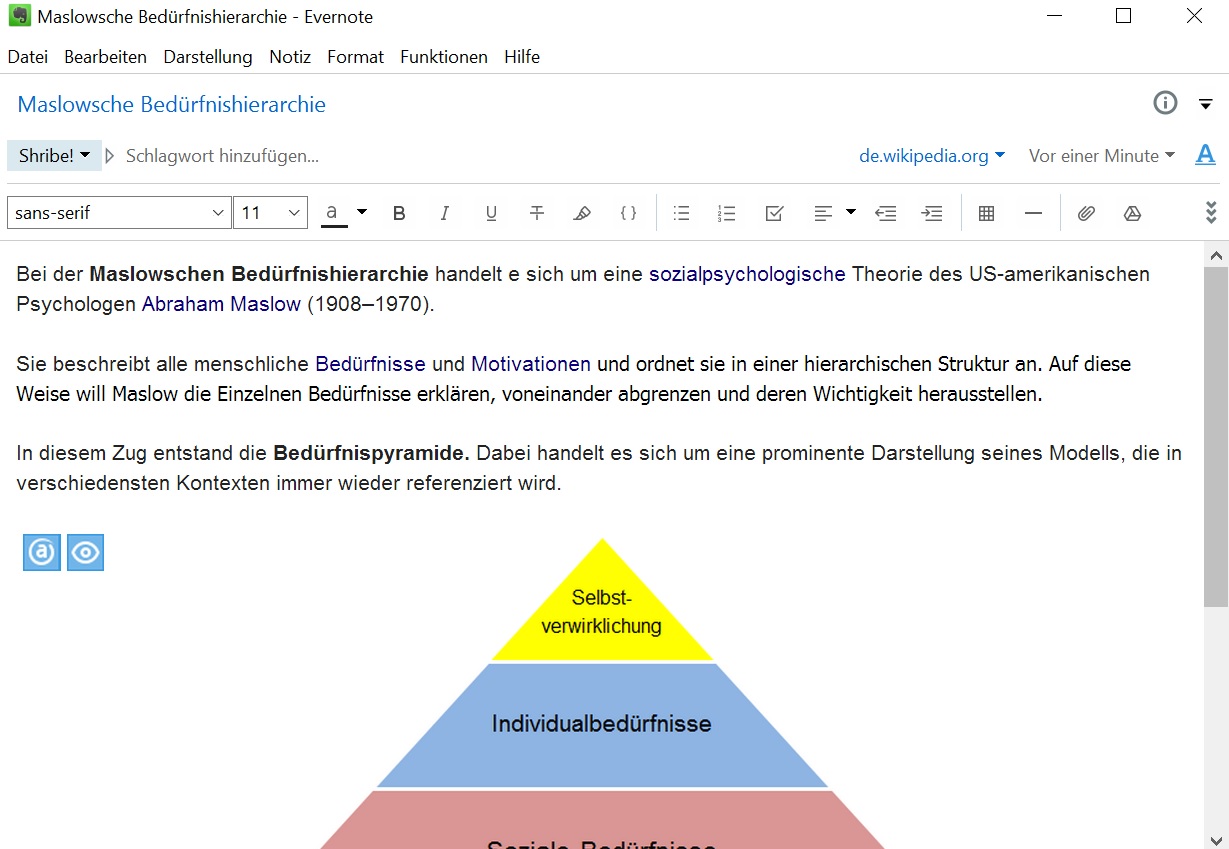
Task: Open the Darstellung menu
Action: point(208,57)
